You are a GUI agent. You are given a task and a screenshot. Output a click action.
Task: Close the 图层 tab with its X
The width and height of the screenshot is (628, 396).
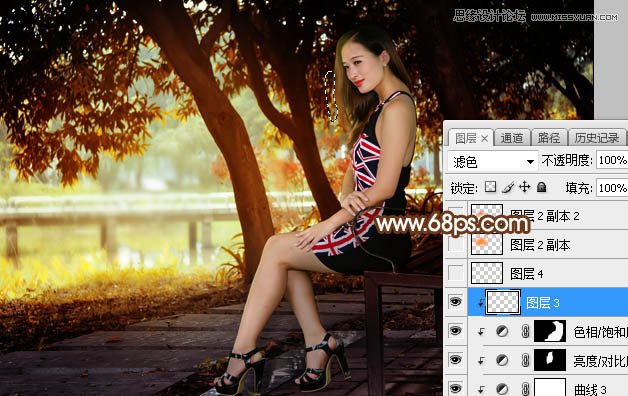coord(485,139)
